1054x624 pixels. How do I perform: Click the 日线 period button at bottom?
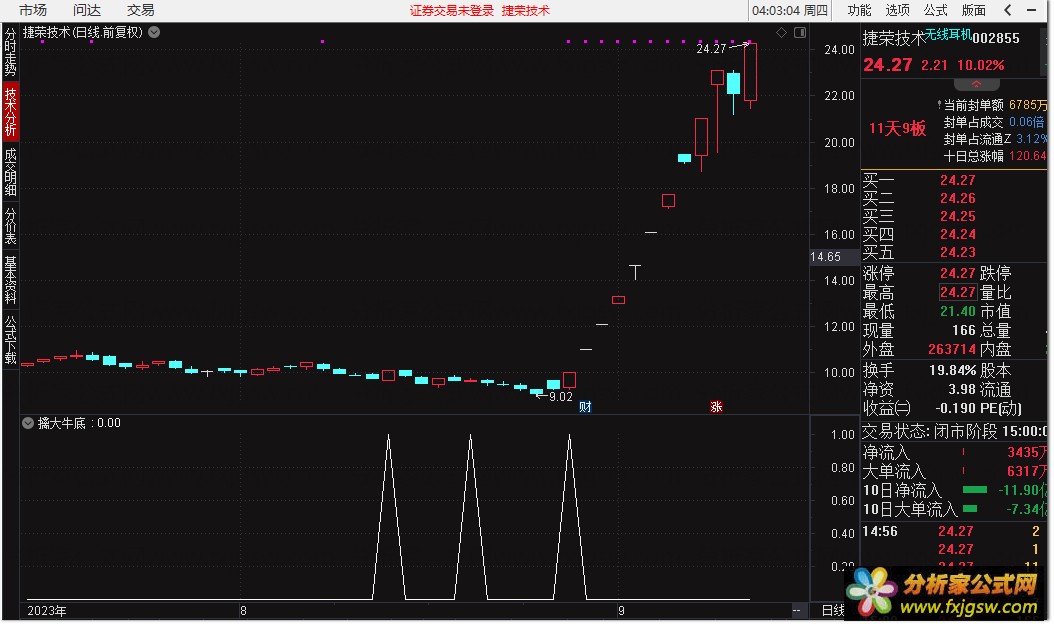tap(834, 610)
